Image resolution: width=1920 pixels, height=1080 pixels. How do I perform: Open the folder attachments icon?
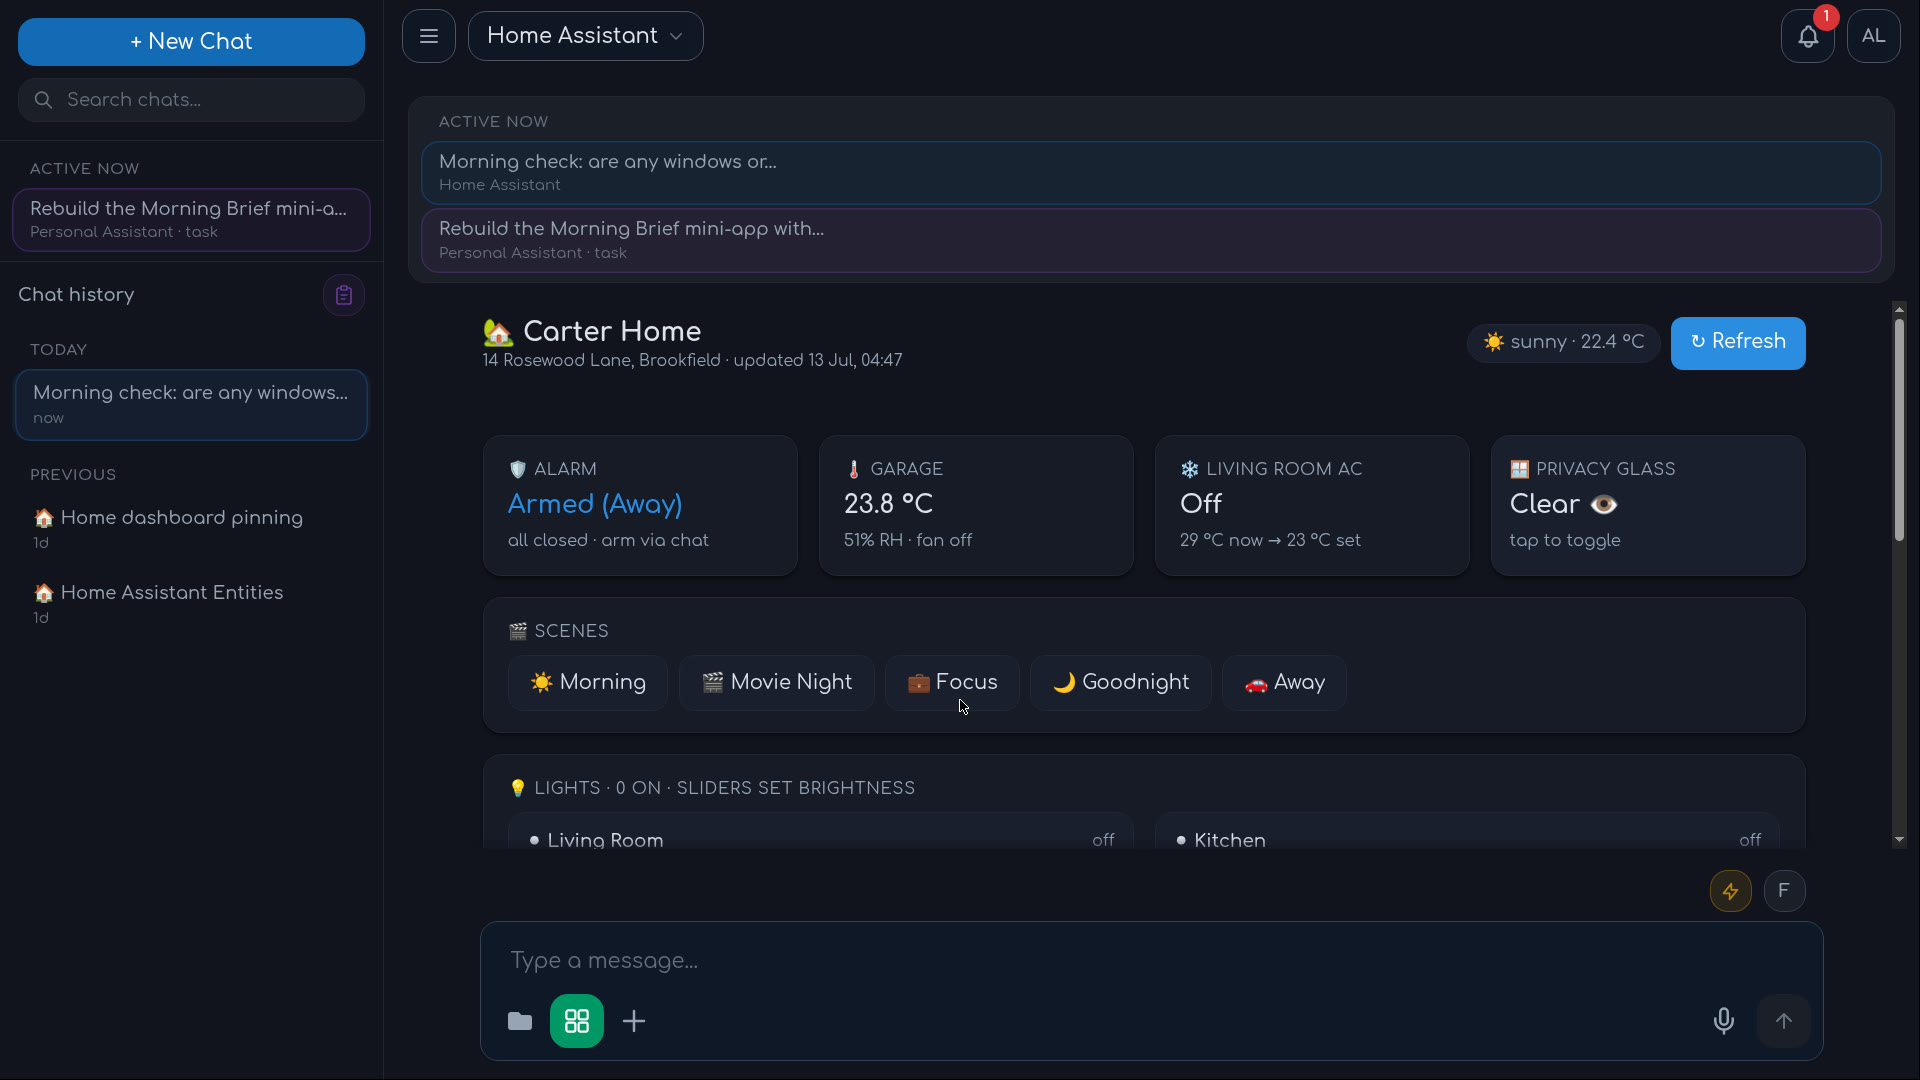coord(520,1021)
